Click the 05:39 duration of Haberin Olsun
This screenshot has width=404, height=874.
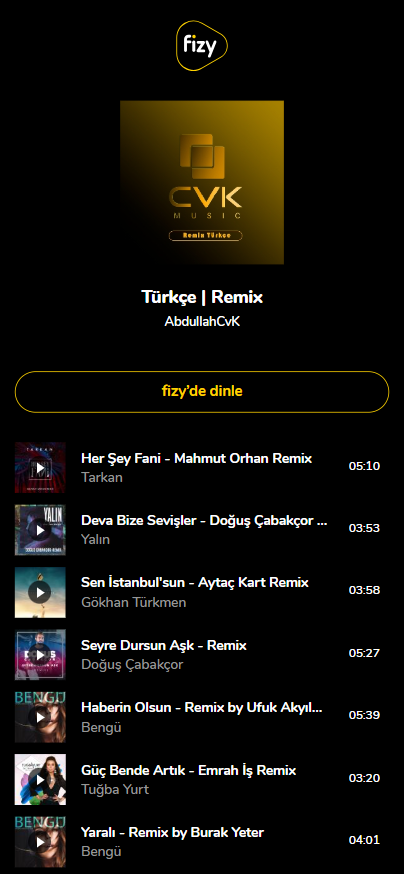[364, 716]
